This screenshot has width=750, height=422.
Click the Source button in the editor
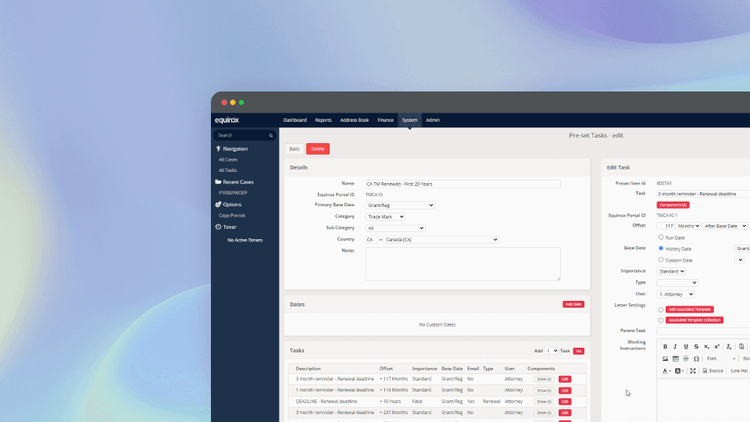[x=713, y=371]
